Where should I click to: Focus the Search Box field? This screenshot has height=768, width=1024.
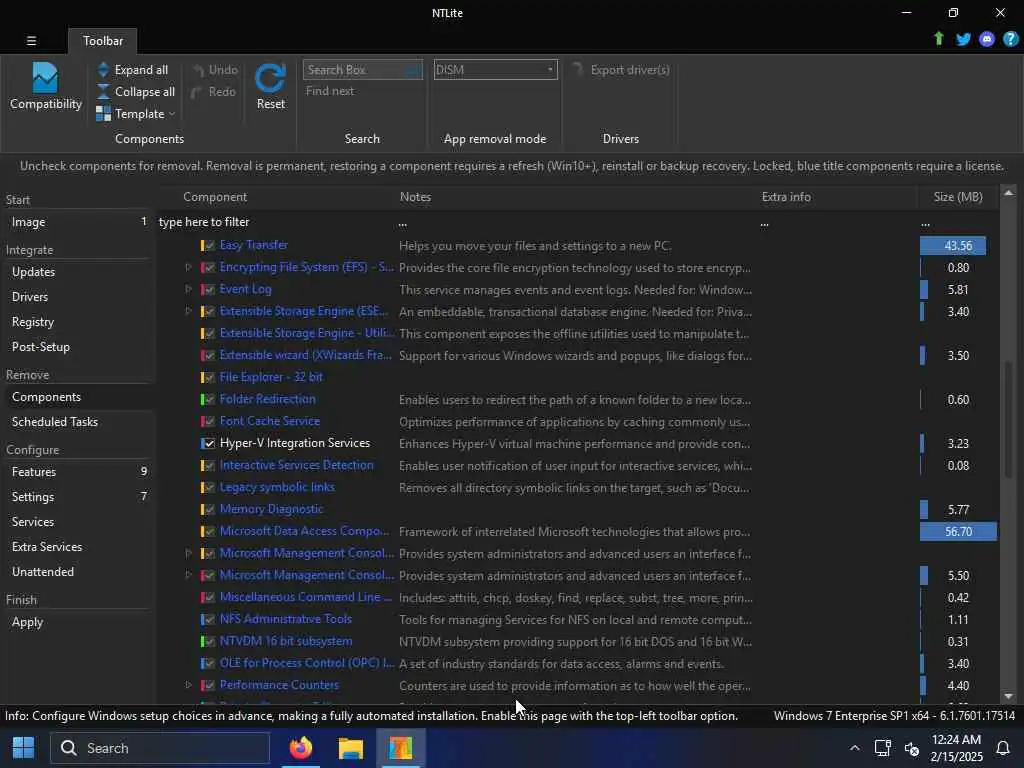(x=362, y=69)
